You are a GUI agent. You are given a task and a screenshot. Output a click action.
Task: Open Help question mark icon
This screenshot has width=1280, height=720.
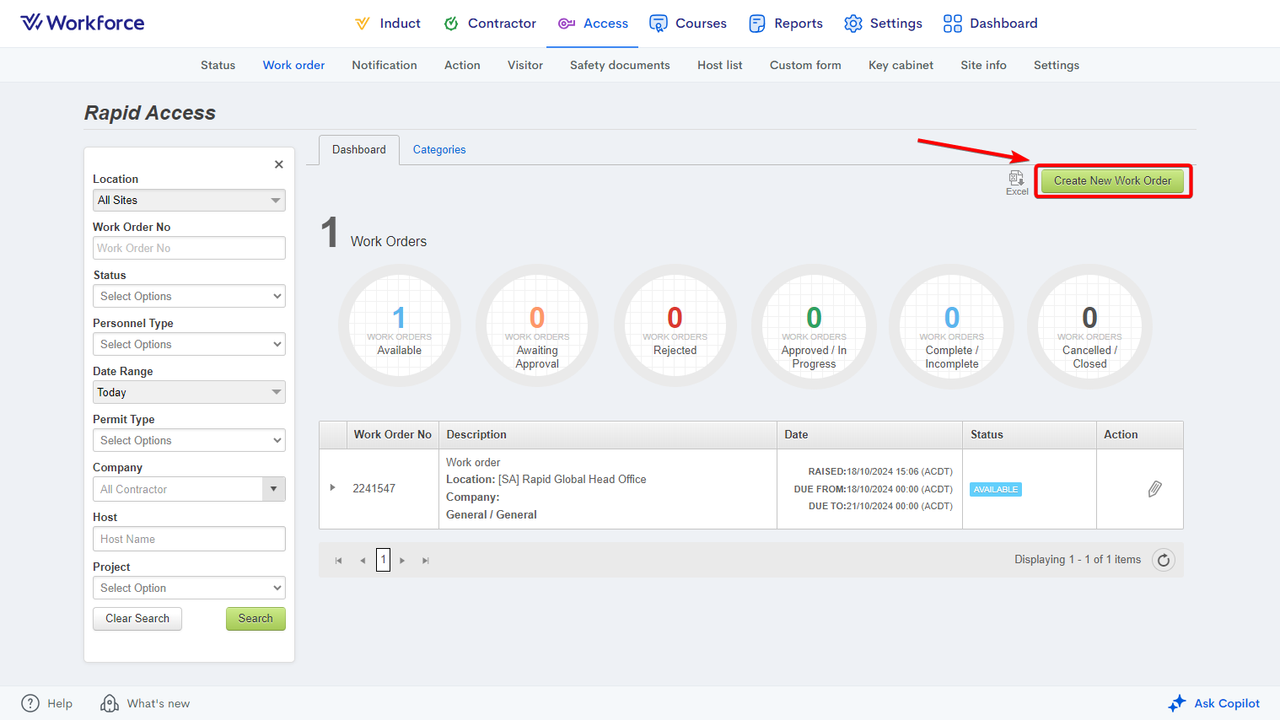click(31, 703)
